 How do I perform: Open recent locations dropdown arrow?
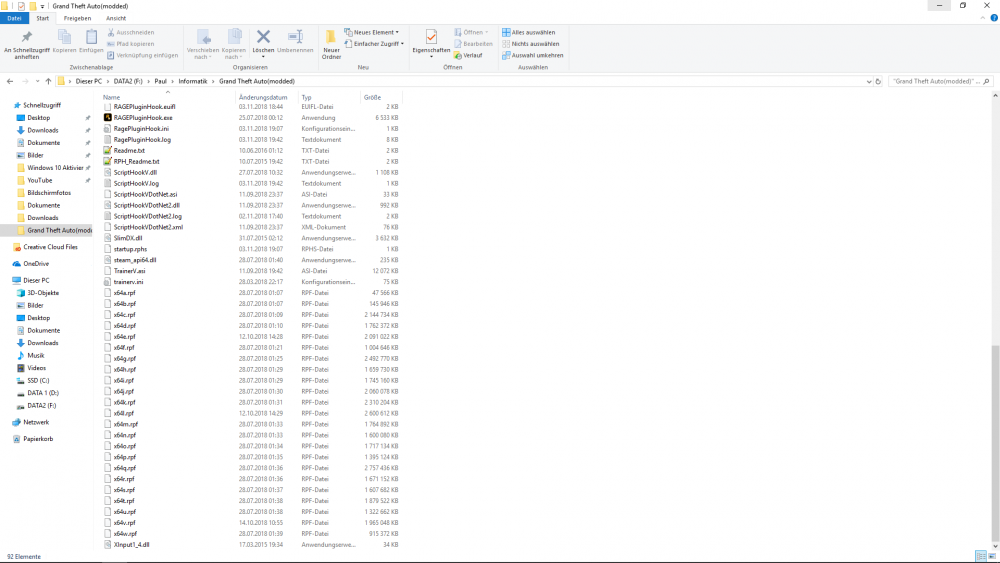click(37, 81)
